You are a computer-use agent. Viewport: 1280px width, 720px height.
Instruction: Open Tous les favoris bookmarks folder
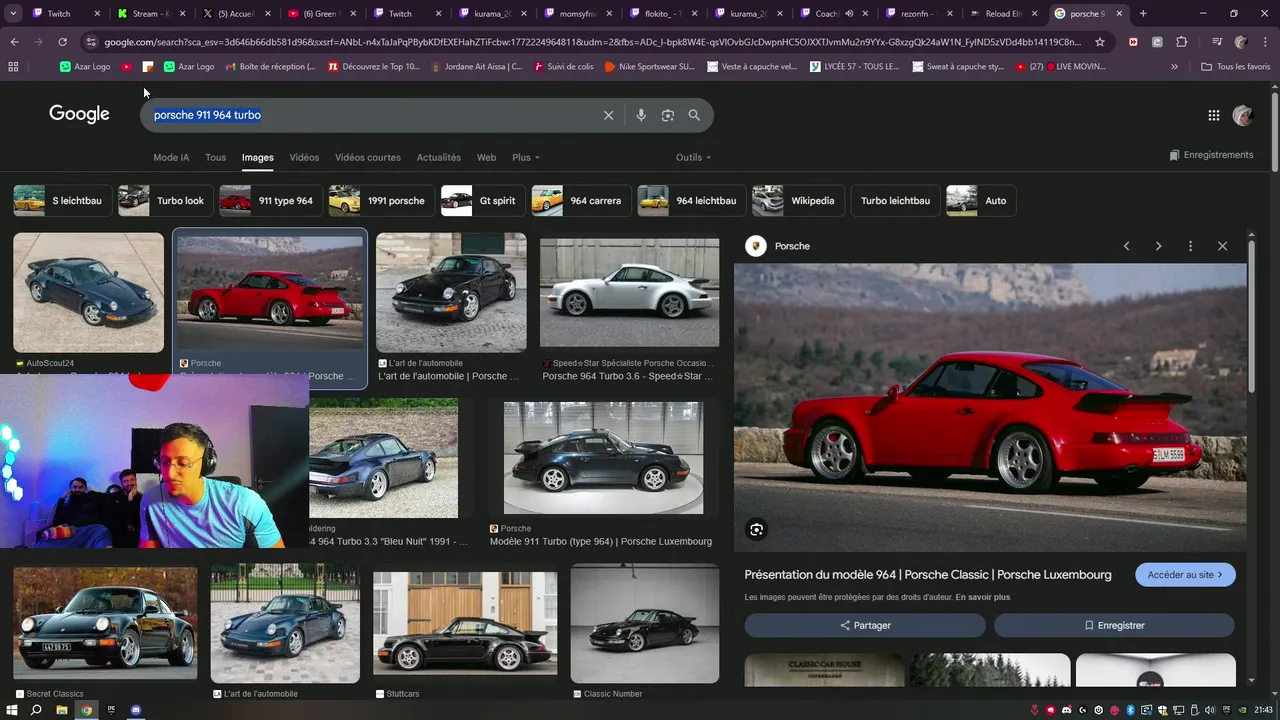click(x=1236, y=66)
